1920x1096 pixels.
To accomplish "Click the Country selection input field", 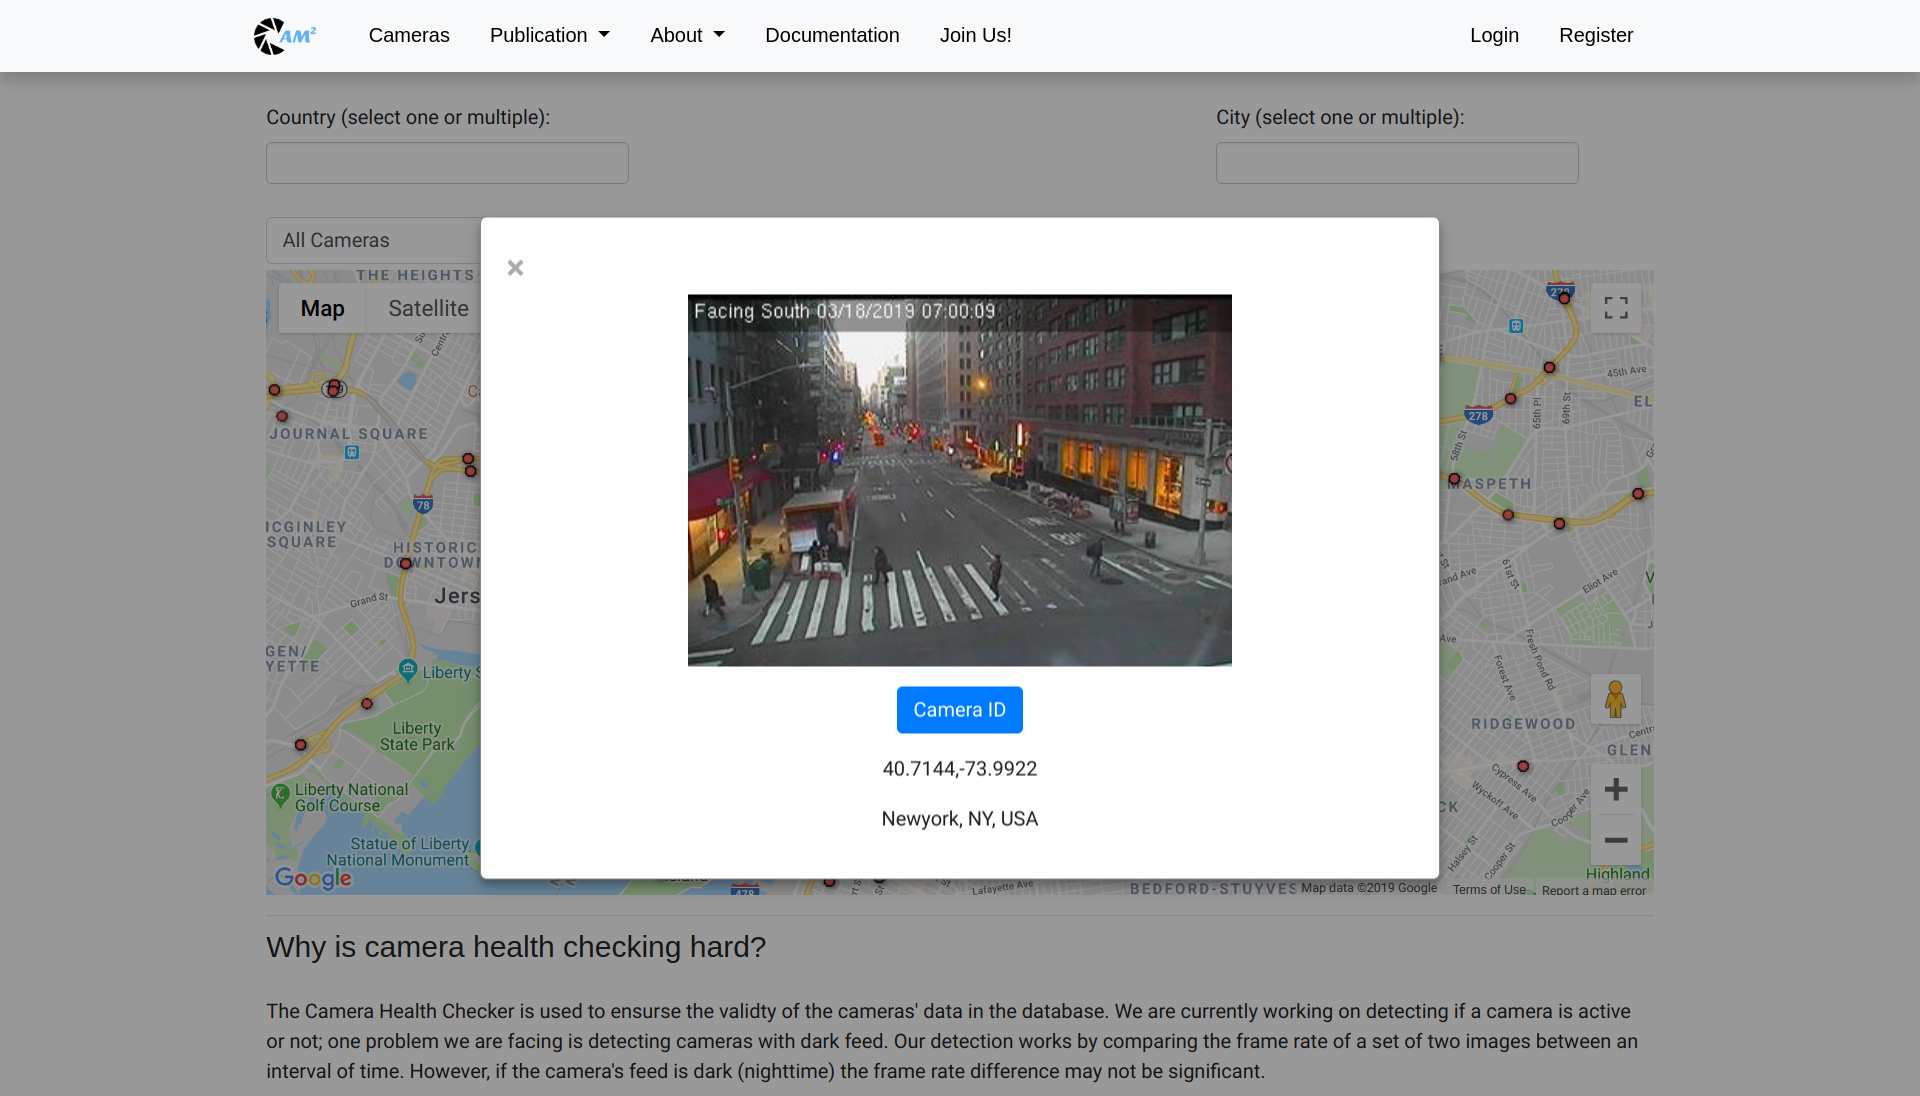I will (x=447, y=163).
